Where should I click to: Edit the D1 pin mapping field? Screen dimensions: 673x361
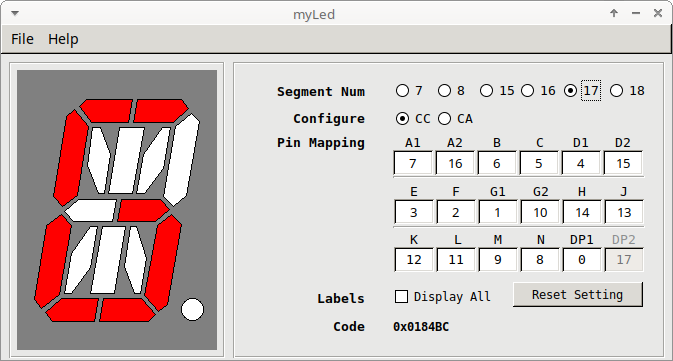point(581,163)
